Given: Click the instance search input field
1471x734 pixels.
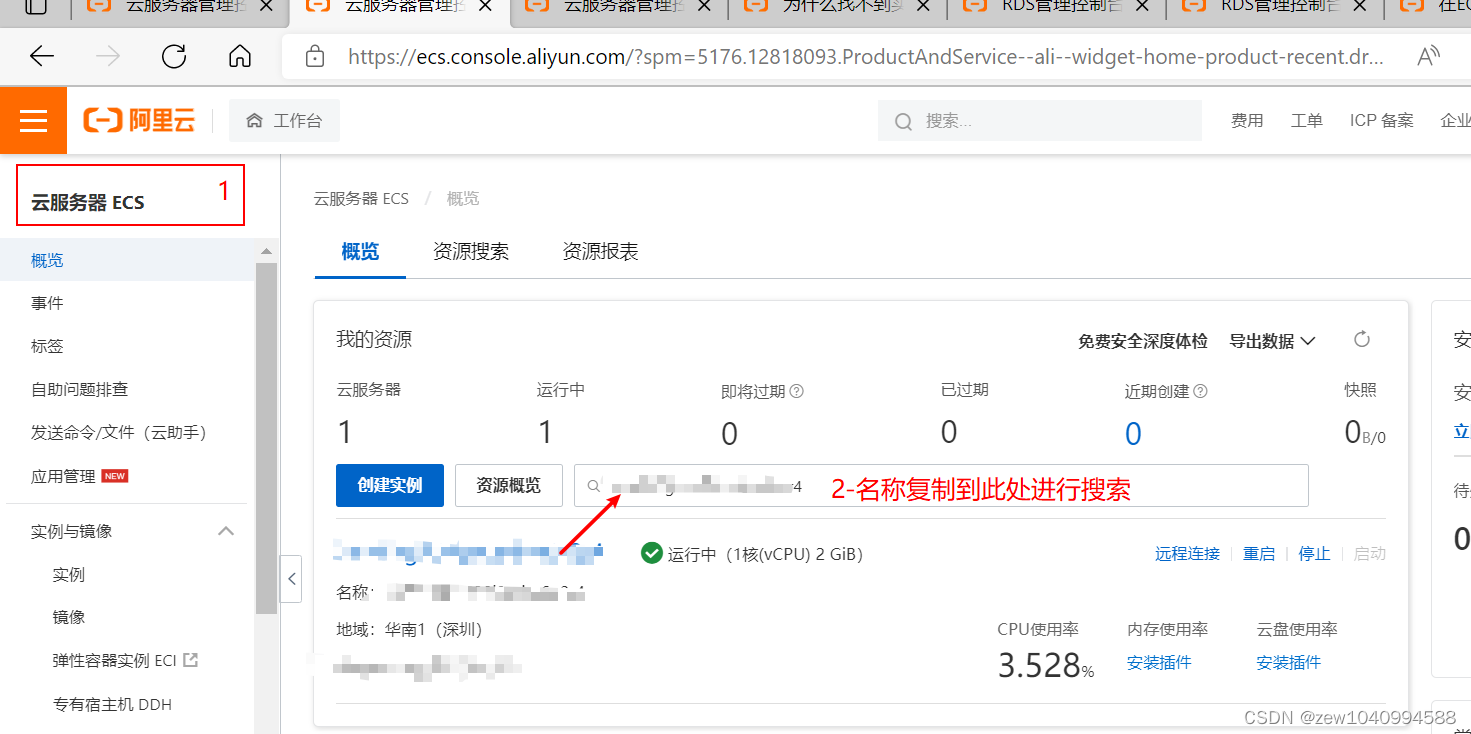Looking at the screenshot, I should [800, 485].
